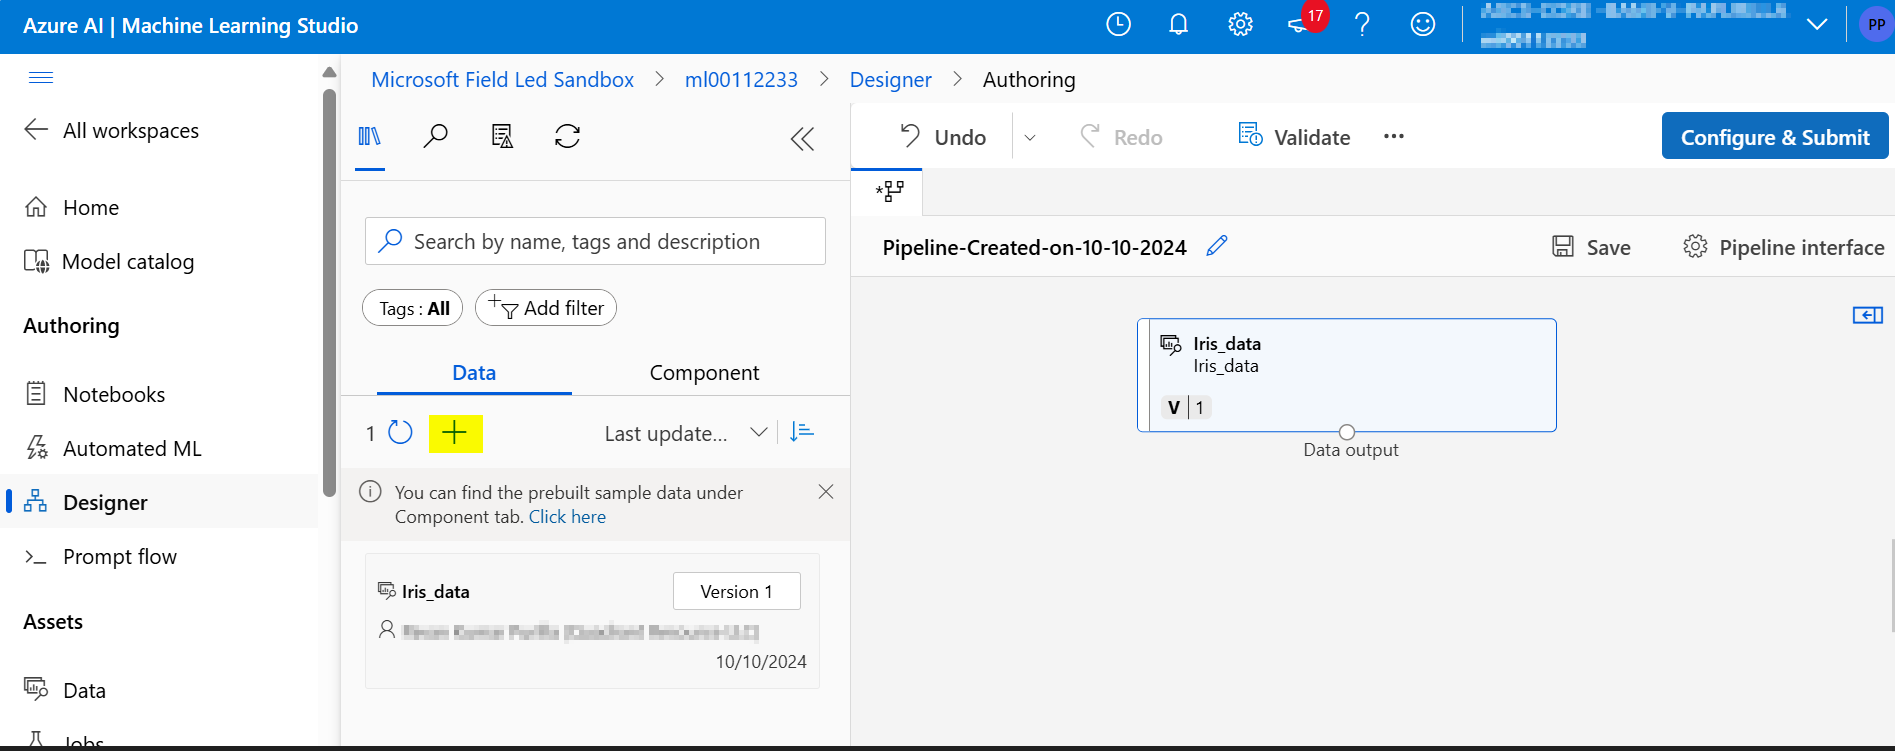Select the Iris_data node on canvas
1895x751 pixels.
click(1347, 375)
